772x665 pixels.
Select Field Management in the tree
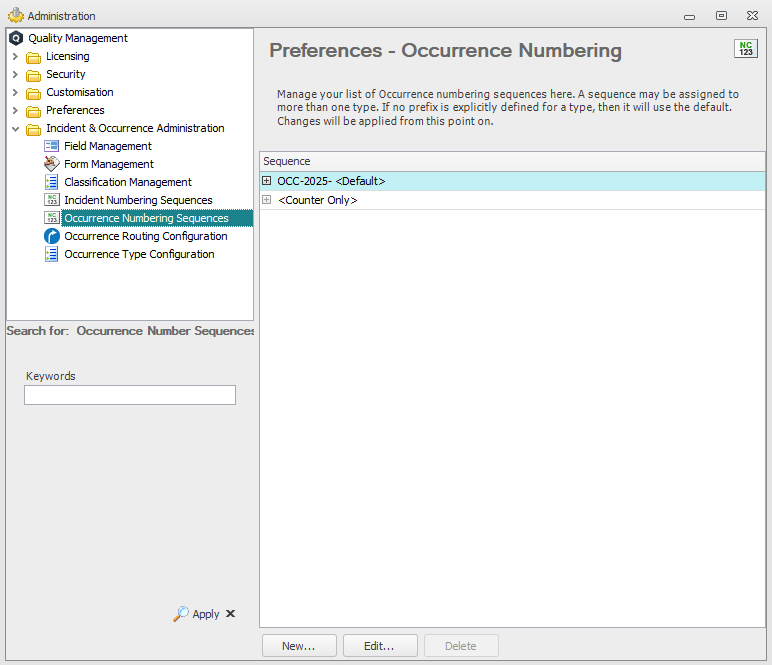point(108,146)
